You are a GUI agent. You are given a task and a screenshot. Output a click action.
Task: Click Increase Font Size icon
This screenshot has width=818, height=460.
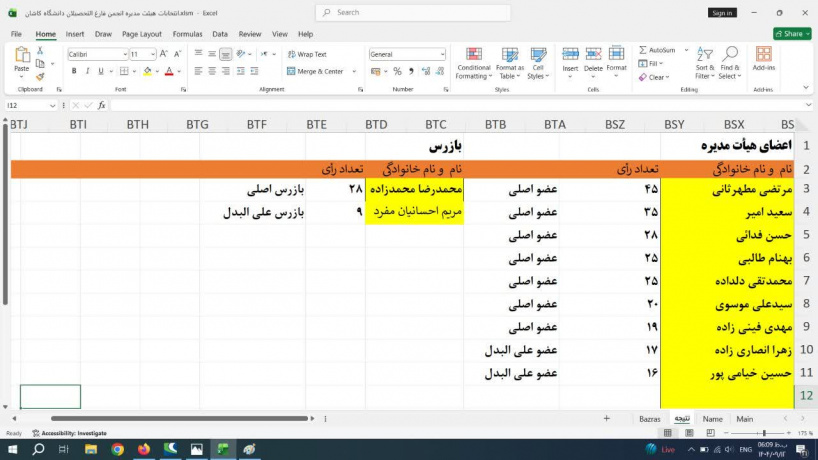tap(164, 54)
